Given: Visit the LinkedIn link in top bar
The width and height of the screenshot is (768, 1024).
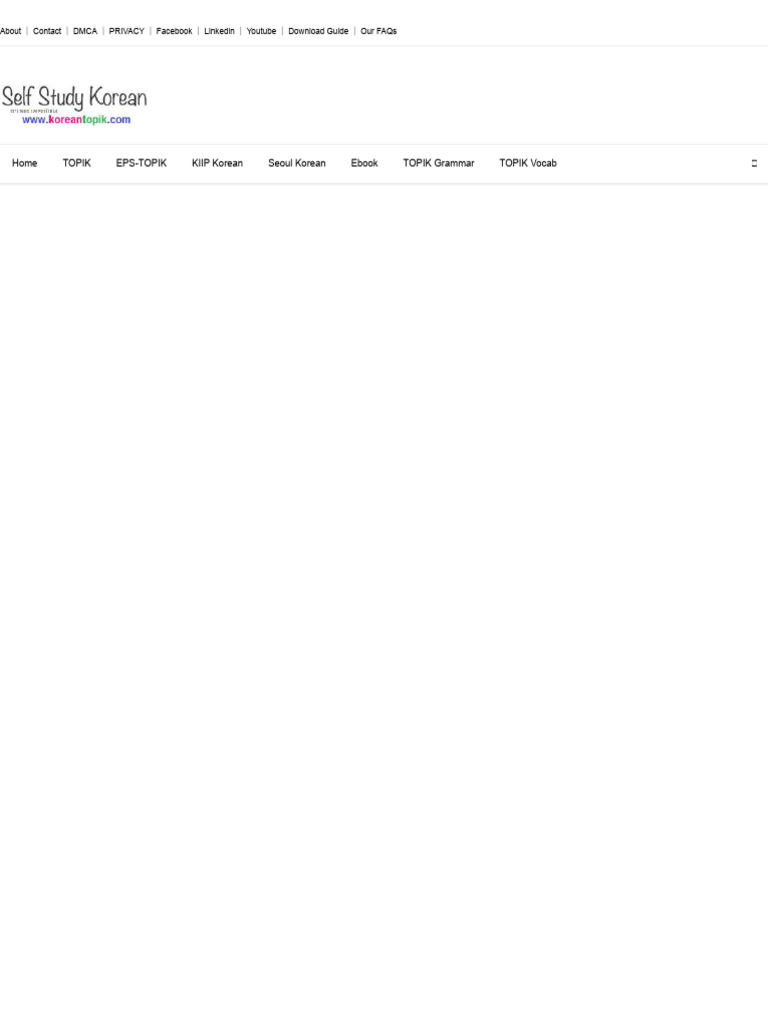Looking at the screenshot, I should click(219, 31).
